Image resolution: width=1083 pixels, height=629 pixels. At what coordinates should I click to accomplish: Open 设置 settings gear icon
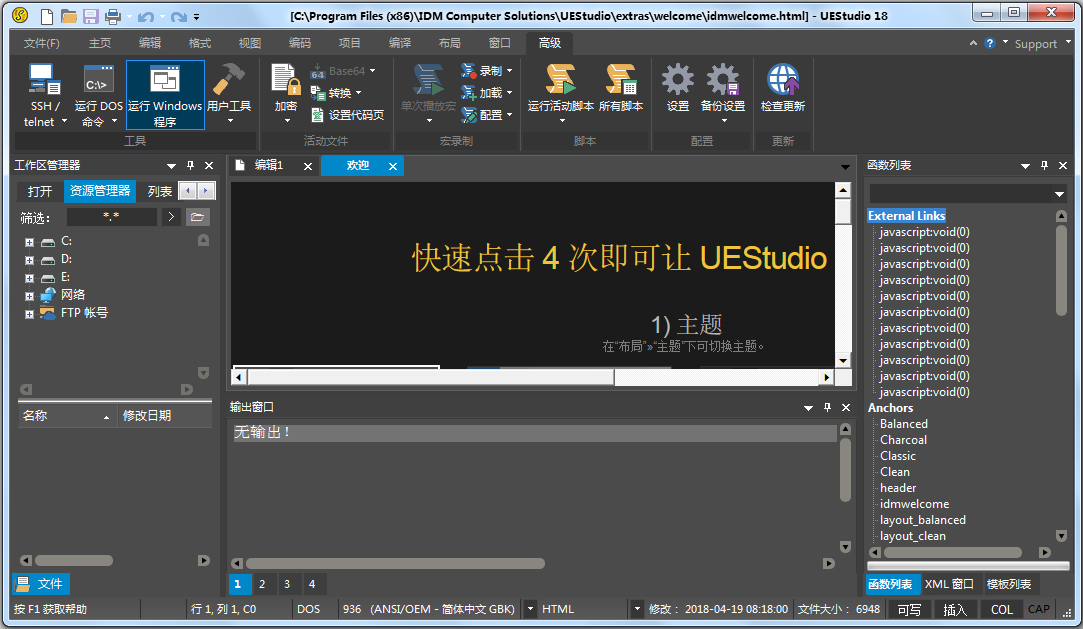[x=677, y=82]
